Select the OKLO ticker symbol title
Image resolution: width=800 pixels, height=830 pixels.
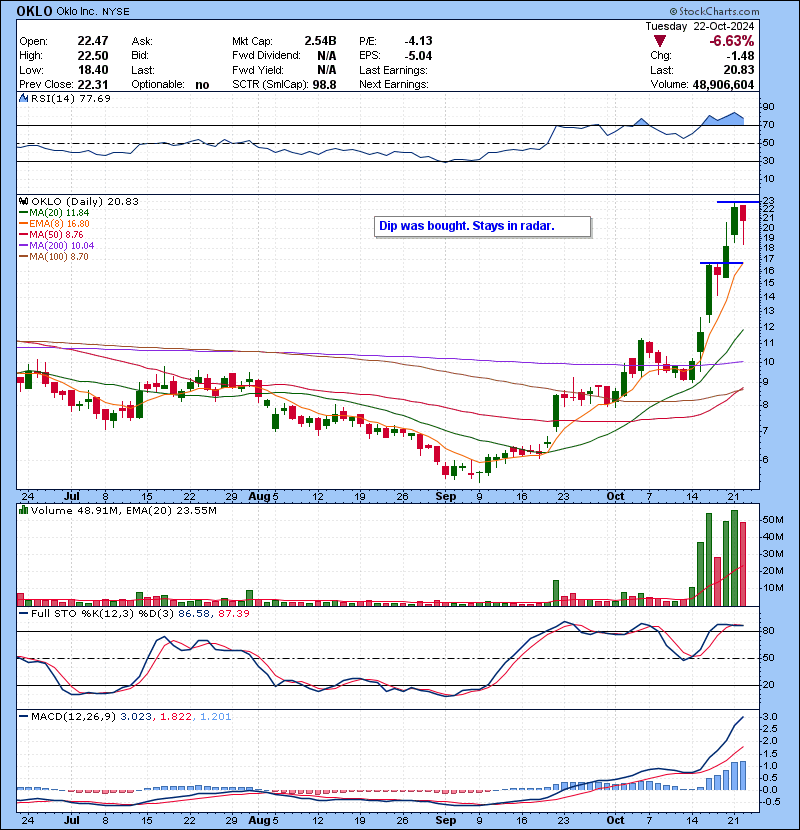(x=34, y=11)
